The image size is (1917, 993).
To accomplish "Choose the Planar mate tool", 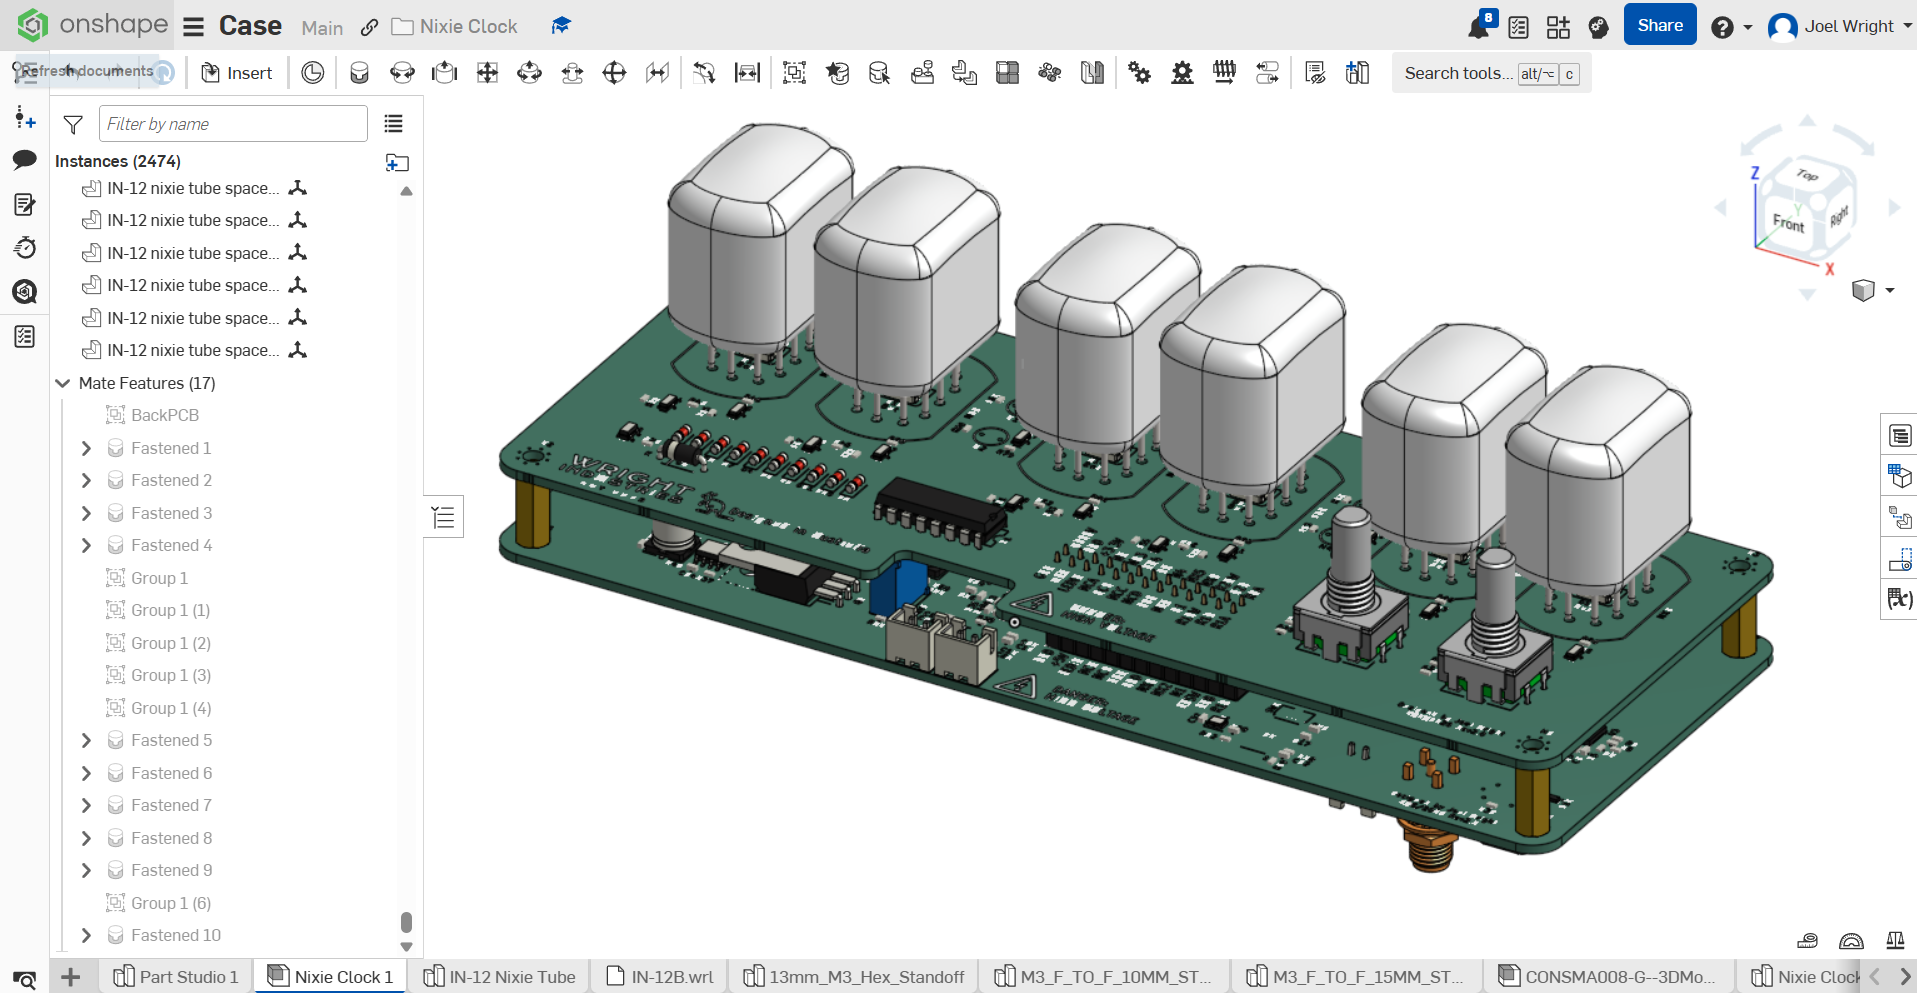I will click(x=487, y=73).
